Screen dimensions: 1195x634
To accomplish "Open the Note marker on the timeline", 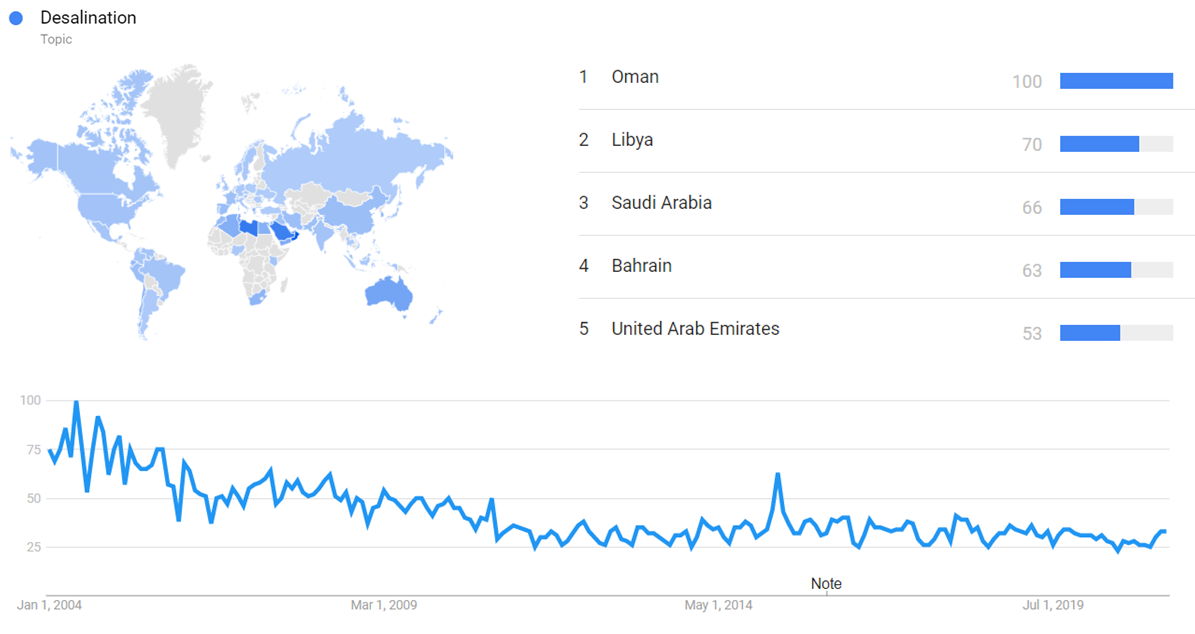I will [826, 584].
